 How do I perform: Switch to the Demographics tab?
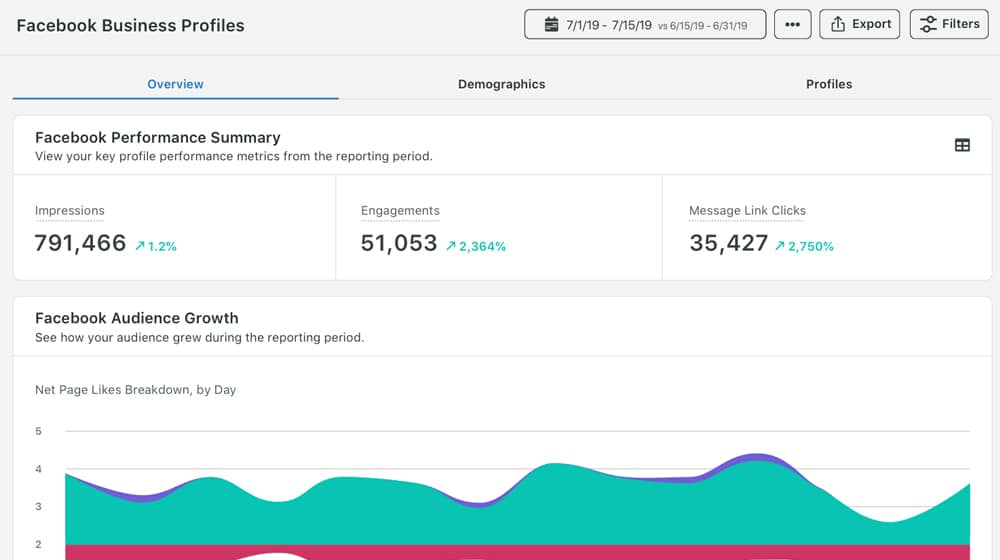point(501,84)
